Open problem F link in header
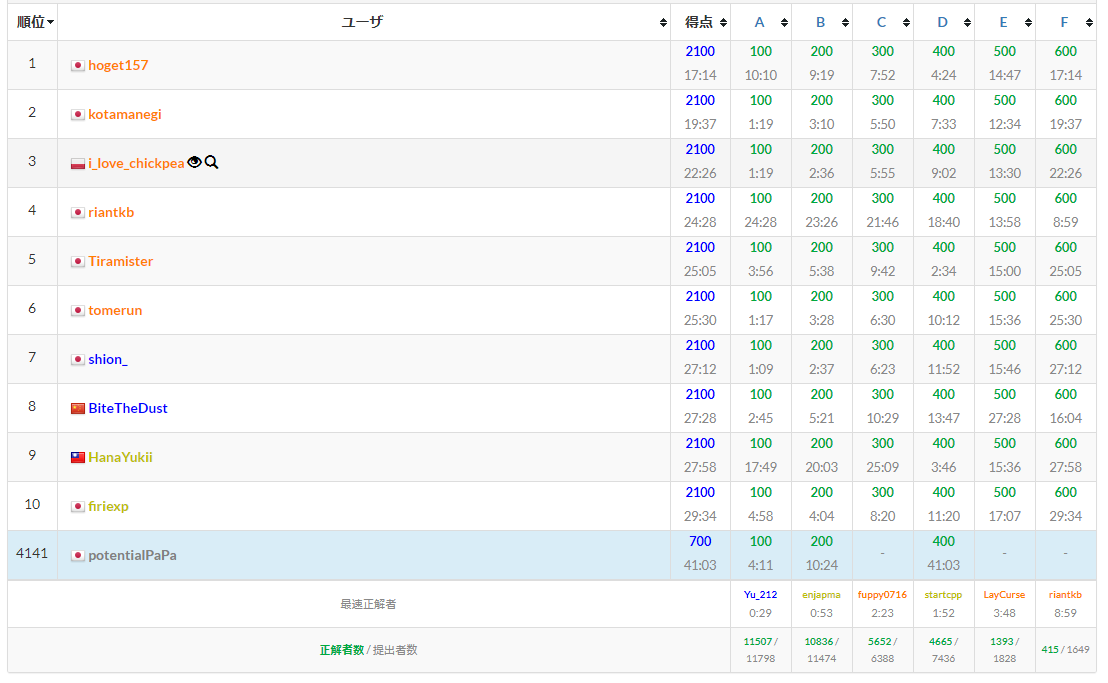The width and height of the screenshot is (1108, 683). pos(1064,23)
